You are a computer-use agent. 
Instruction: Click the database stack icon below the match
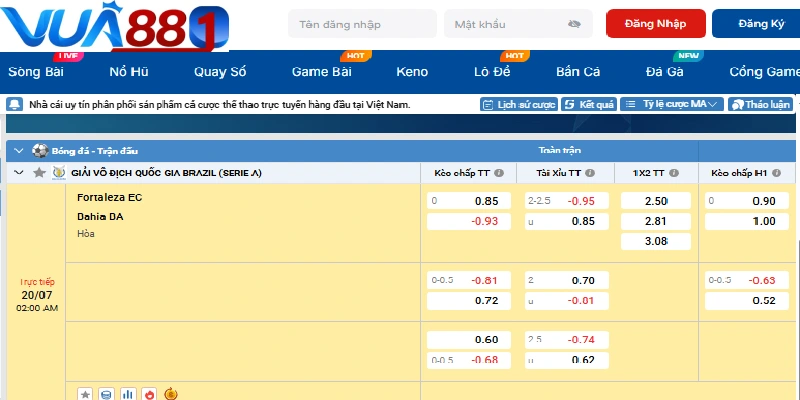[107, 394]
